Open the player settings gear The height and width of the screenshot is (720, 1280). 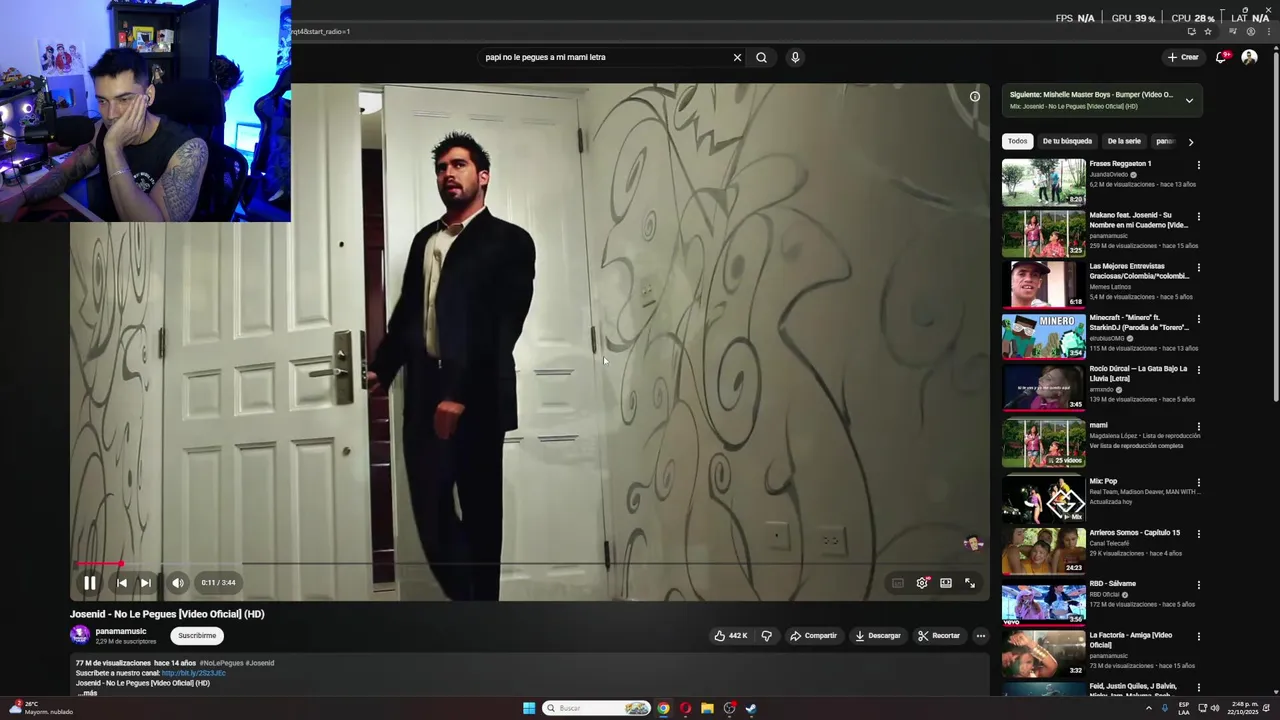point(922,583)
